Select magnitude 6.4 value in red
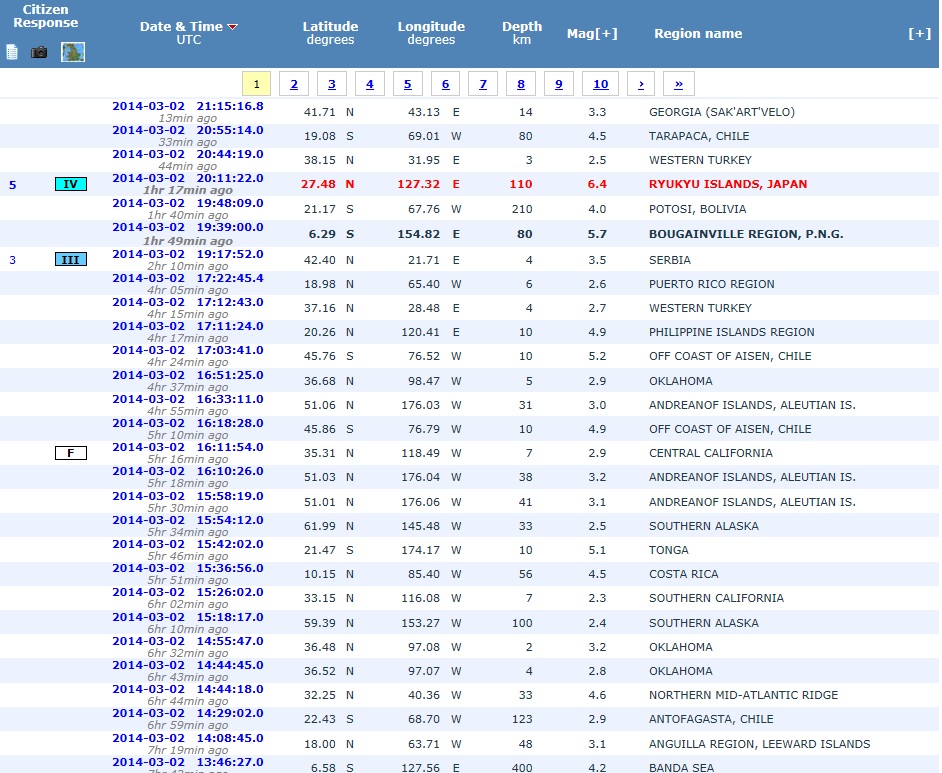The image size is (942, 773). click(597, 184)
